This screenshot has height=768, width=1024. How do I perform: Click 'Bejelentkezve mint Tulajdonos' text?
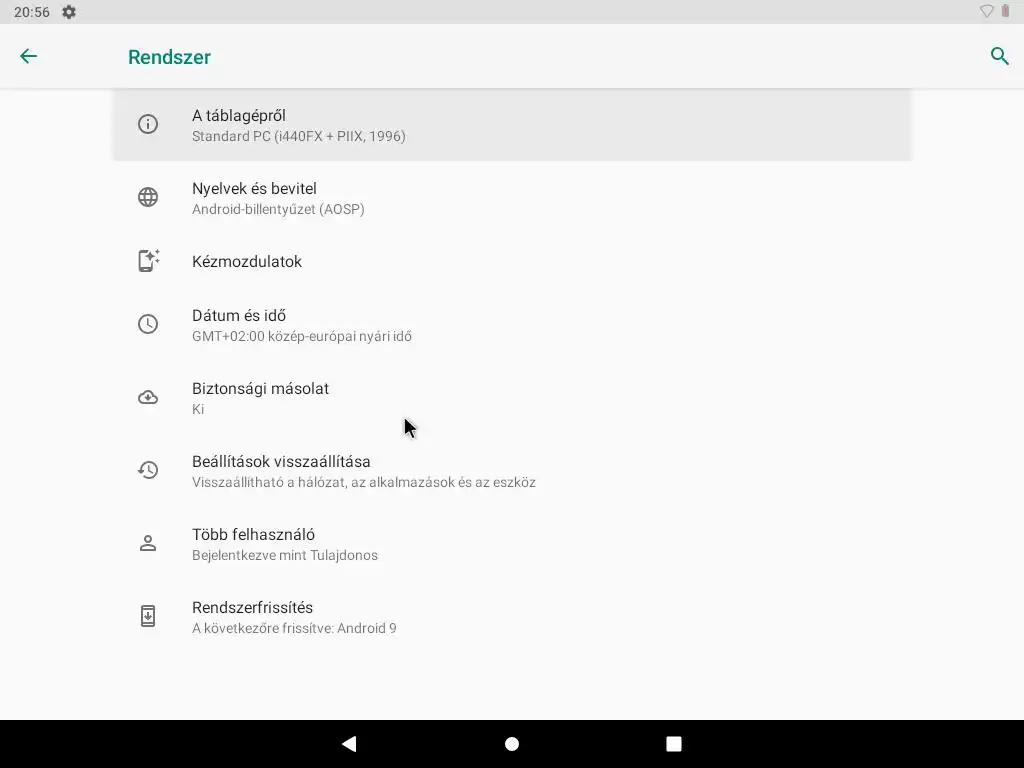[285, 555]
